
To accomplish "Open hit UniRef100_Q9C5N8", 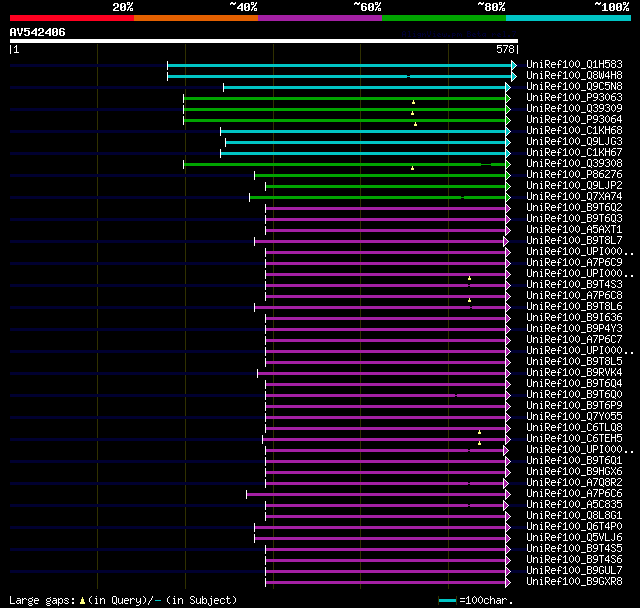I will pyautogui.click(x=574, y=87).
